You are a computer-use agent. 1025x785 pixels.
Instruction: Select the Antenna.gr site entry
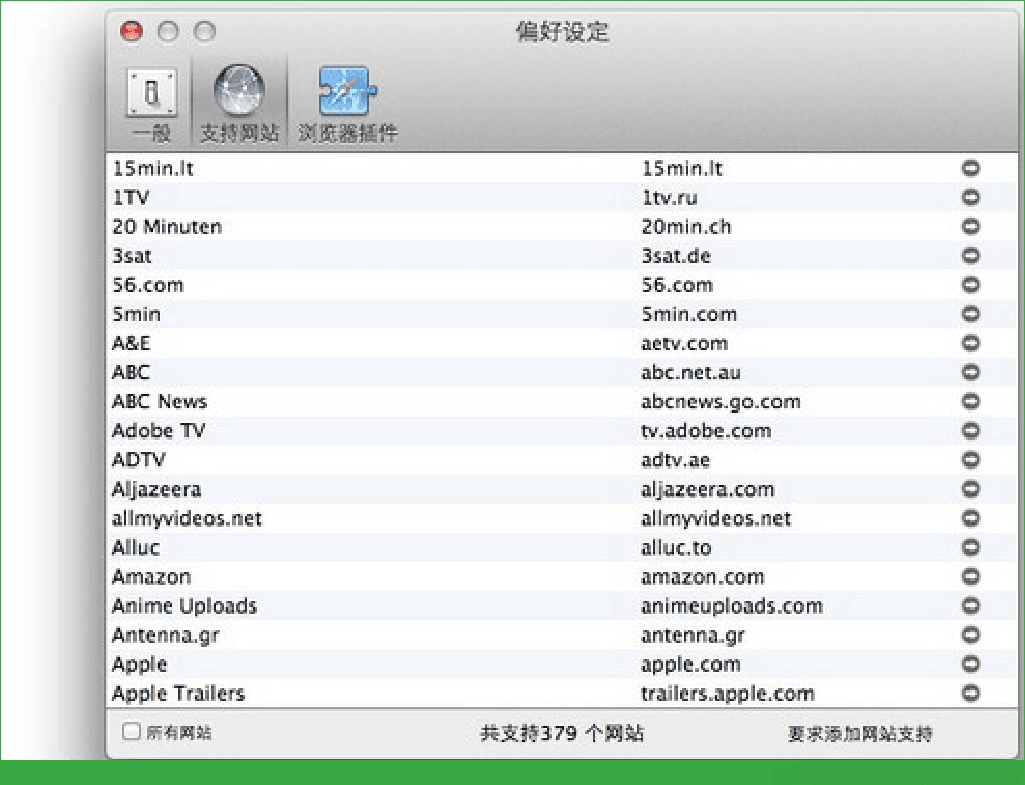coord(400,634)
